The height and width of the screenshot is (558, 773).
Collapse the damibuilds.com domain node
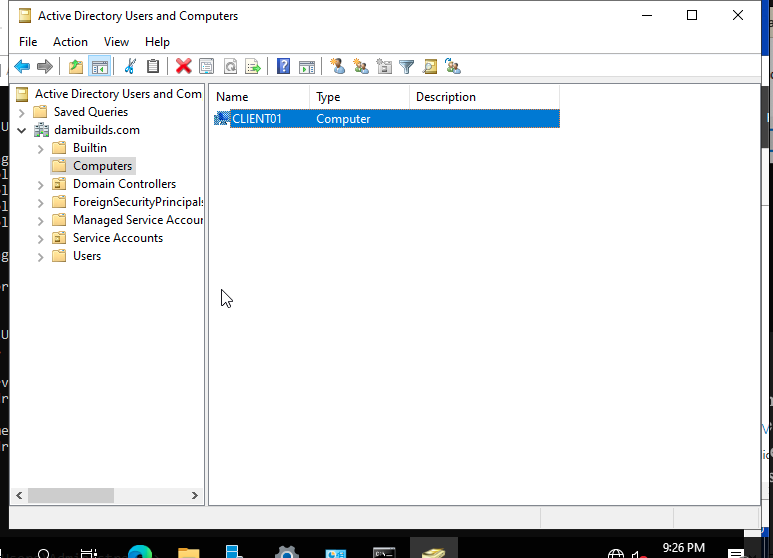click(x=21, y=131)
